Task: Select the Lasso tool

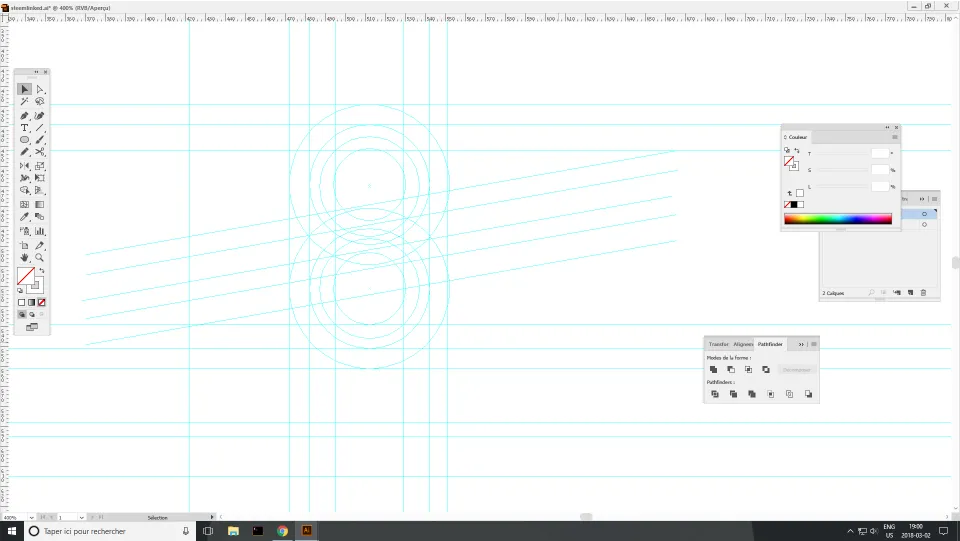Action: click(x=40, y=102)
